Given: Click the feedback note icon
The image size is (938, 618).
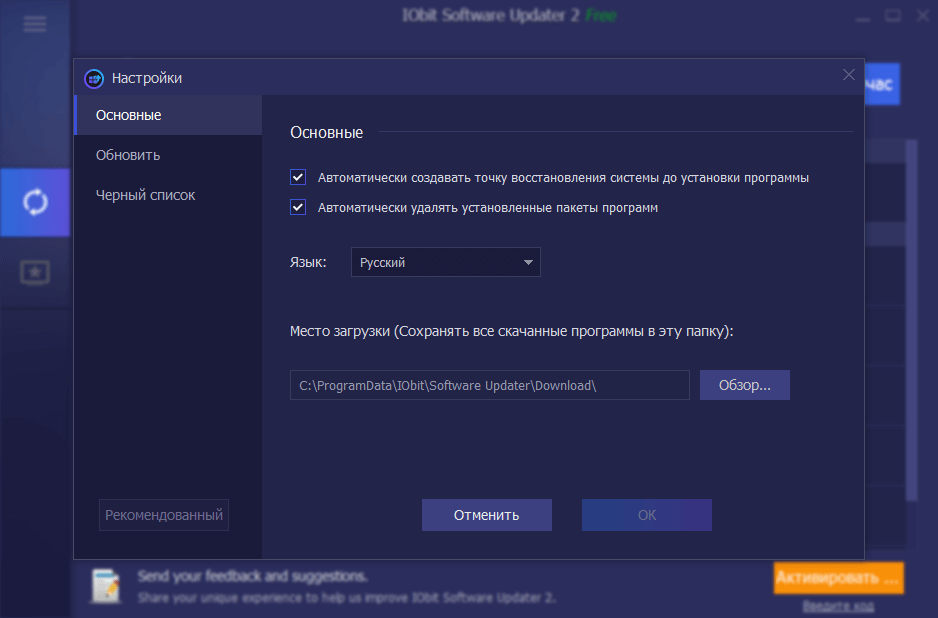Looking at the screenshot, I should [105, 586].
